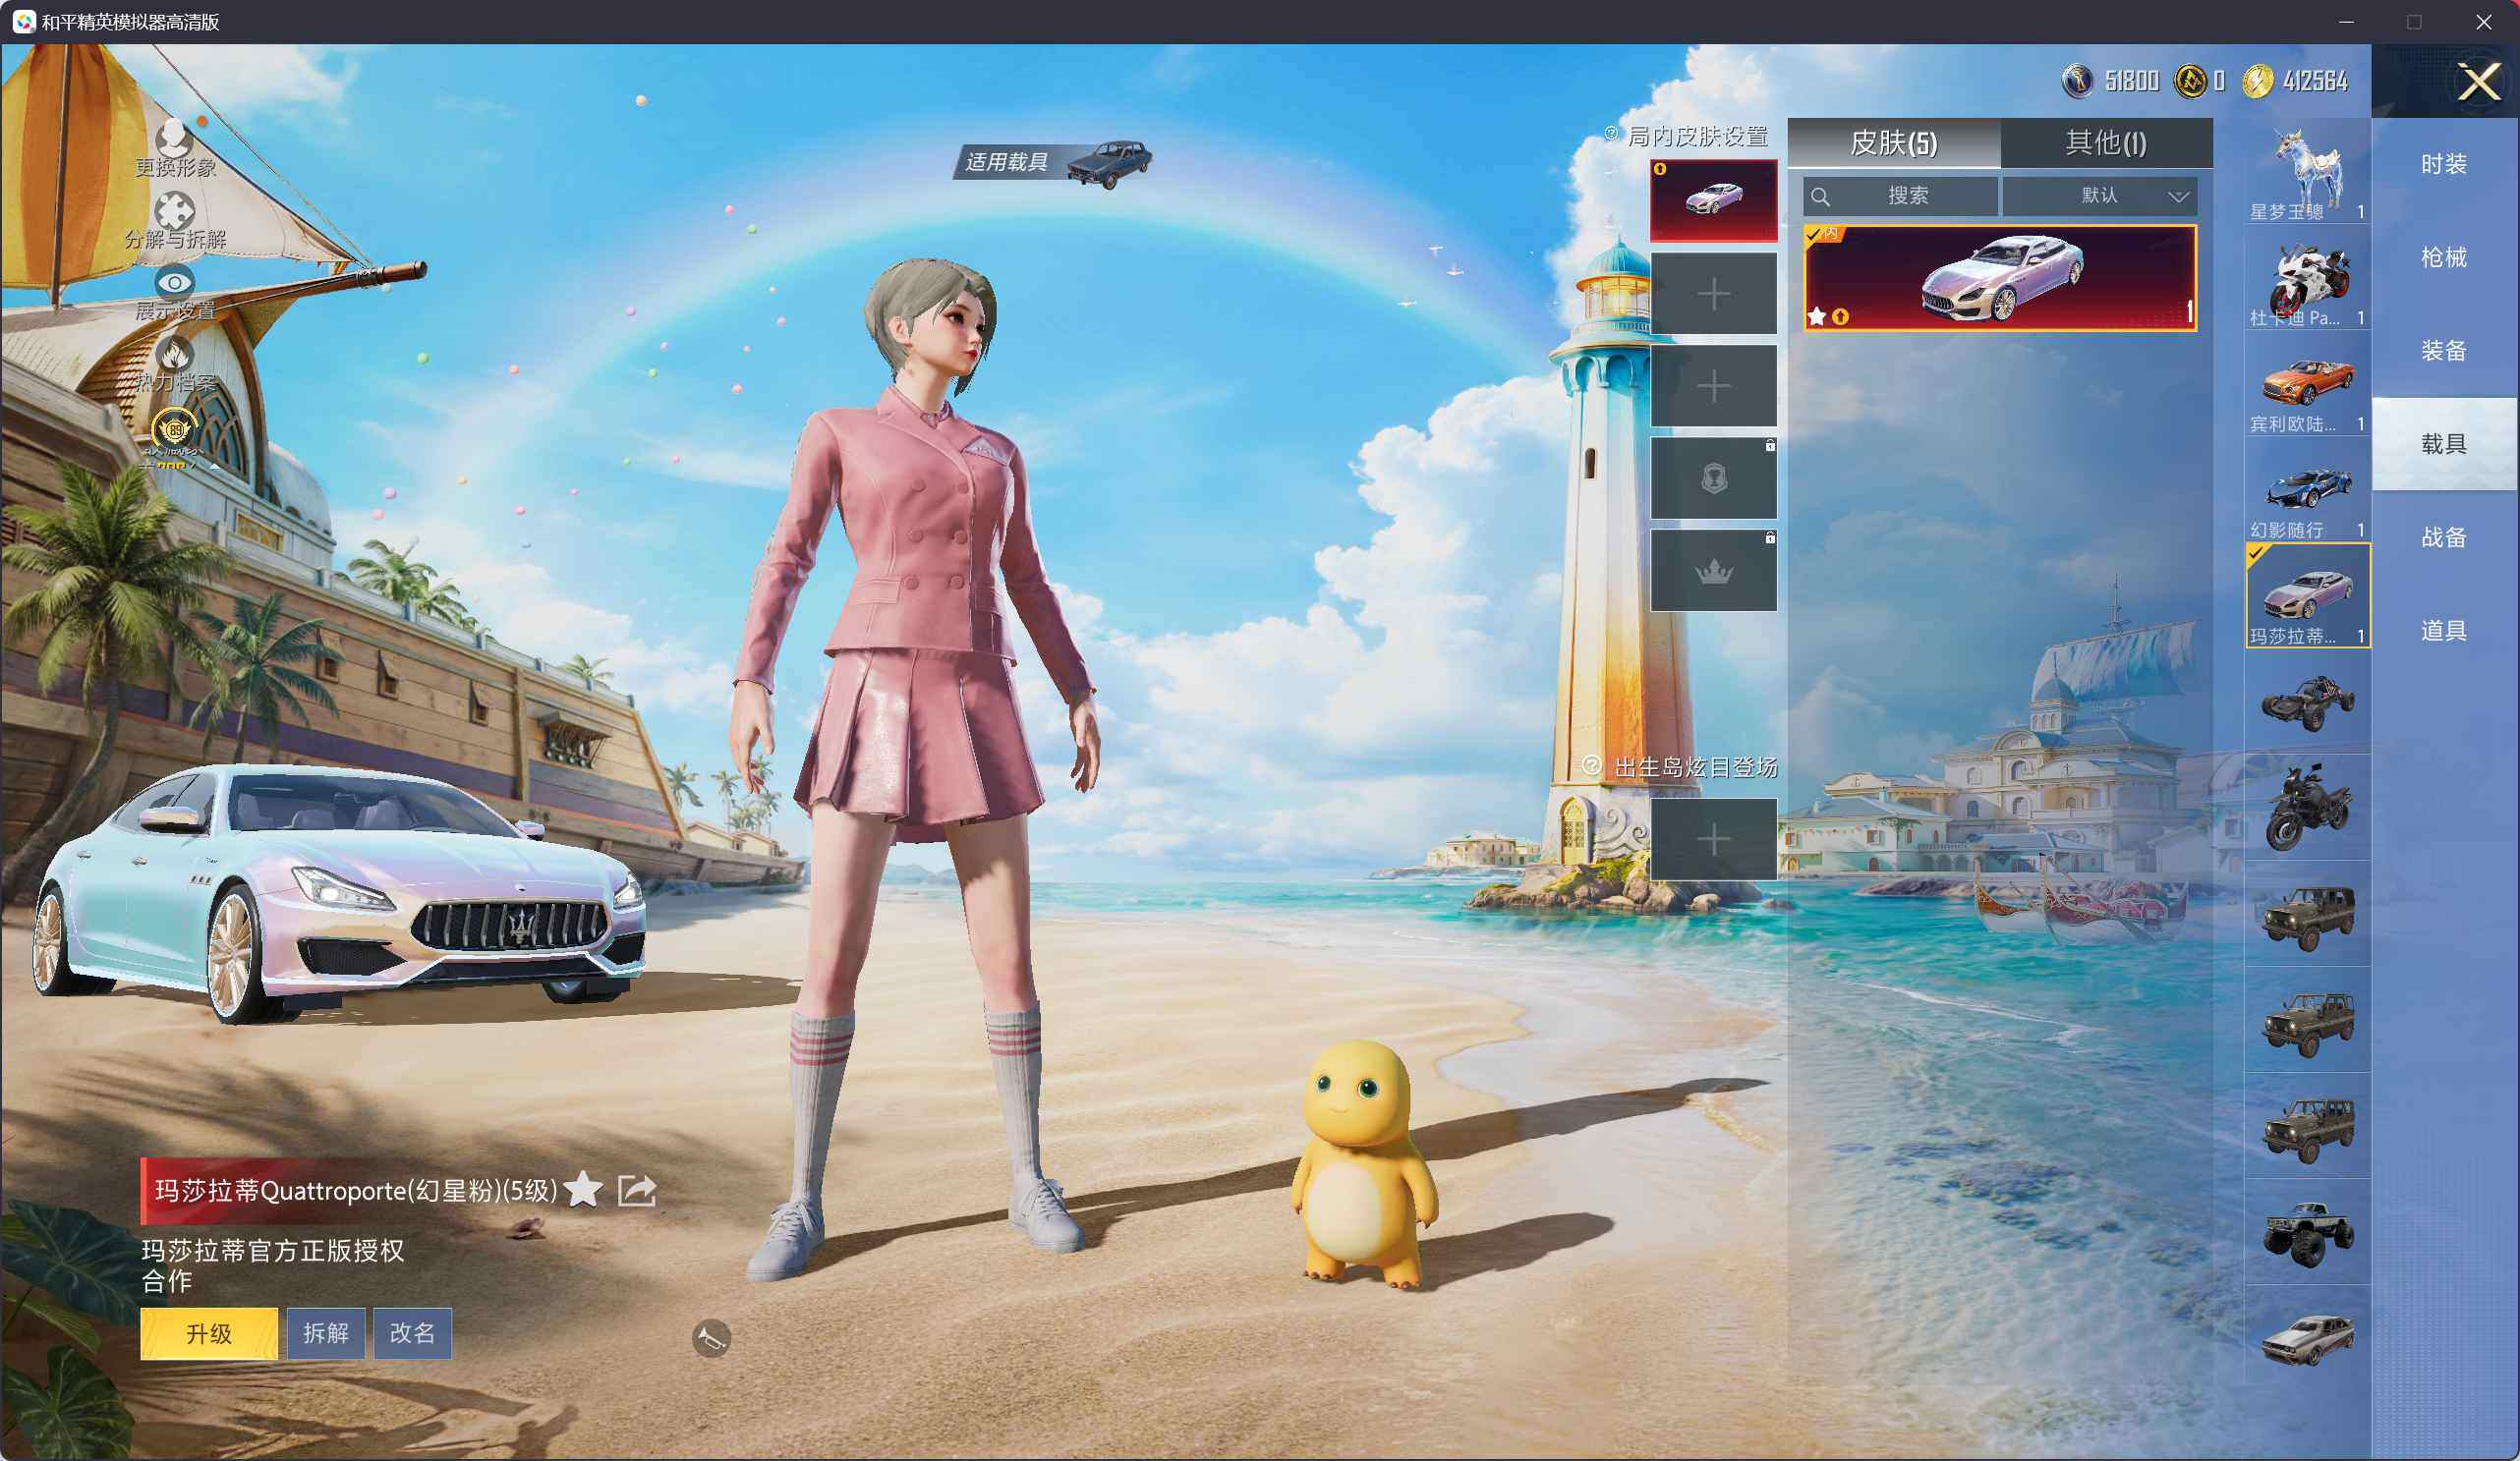
Task: Open the 枪械 firearms category
Action: point(2444,257)
